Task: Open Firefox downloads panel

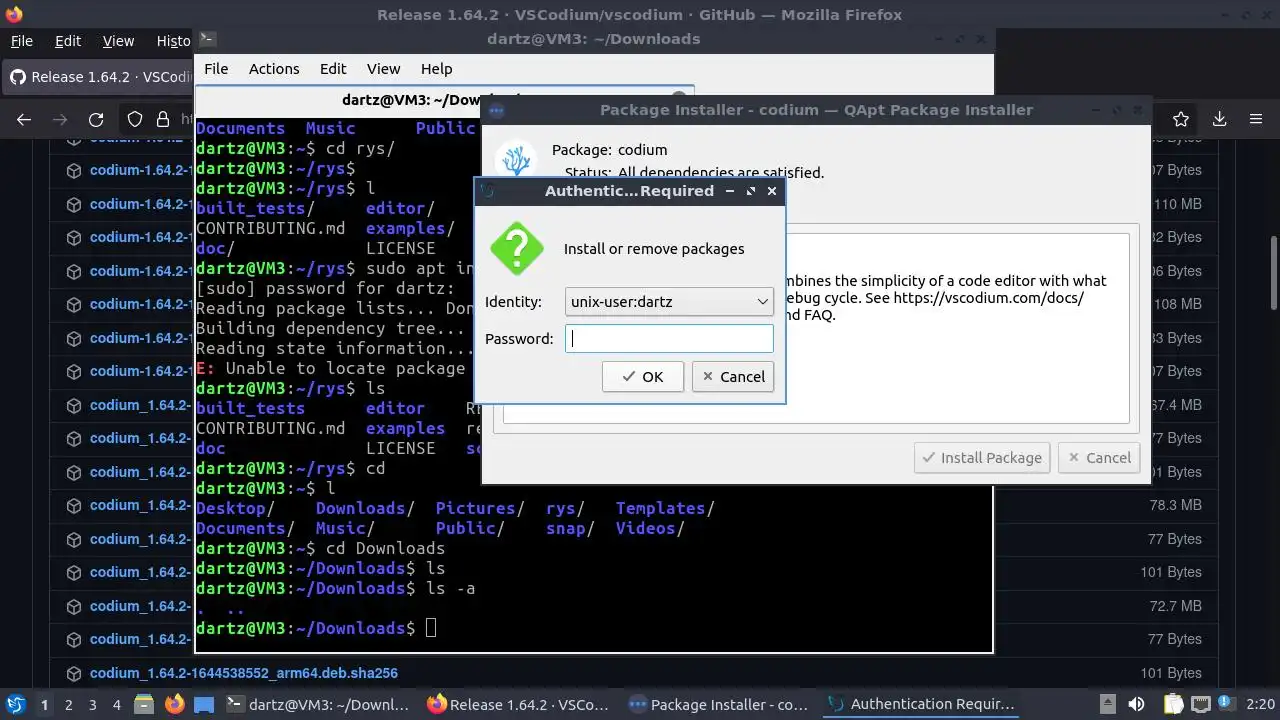Action: 1219,119
